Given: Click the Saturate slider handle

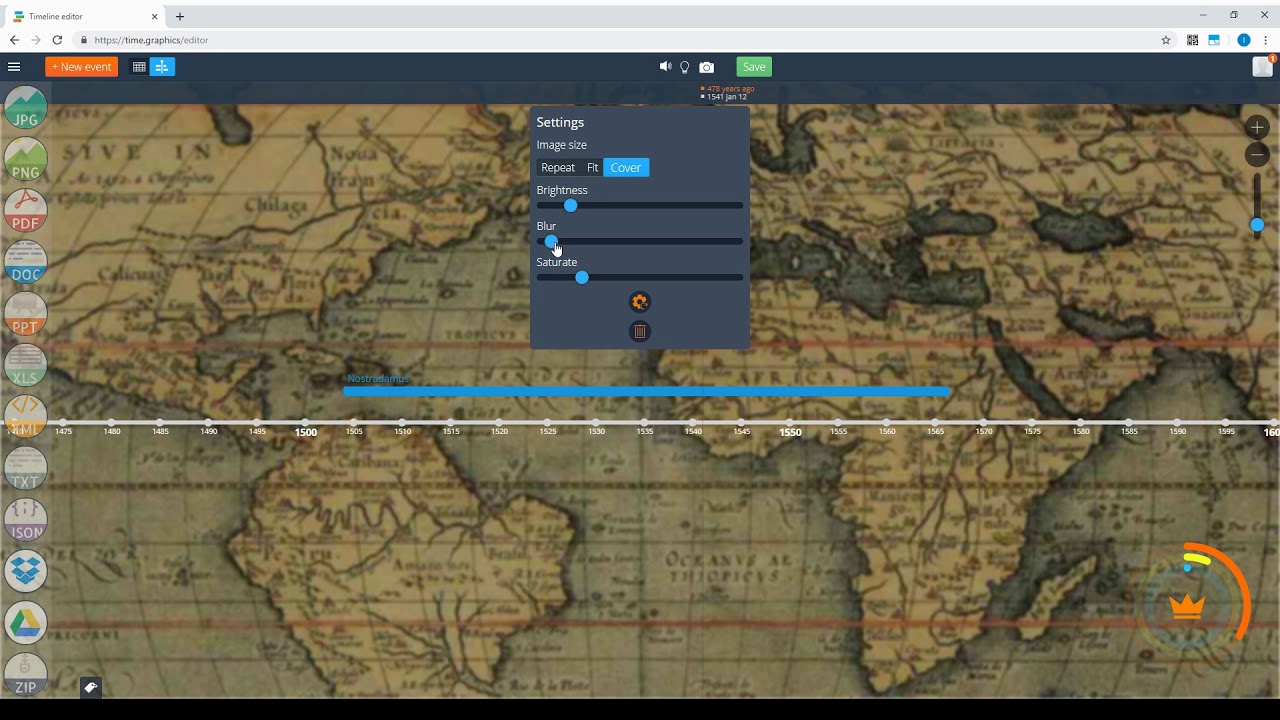Looking at the screenshot, I should (x=582, y=277).
